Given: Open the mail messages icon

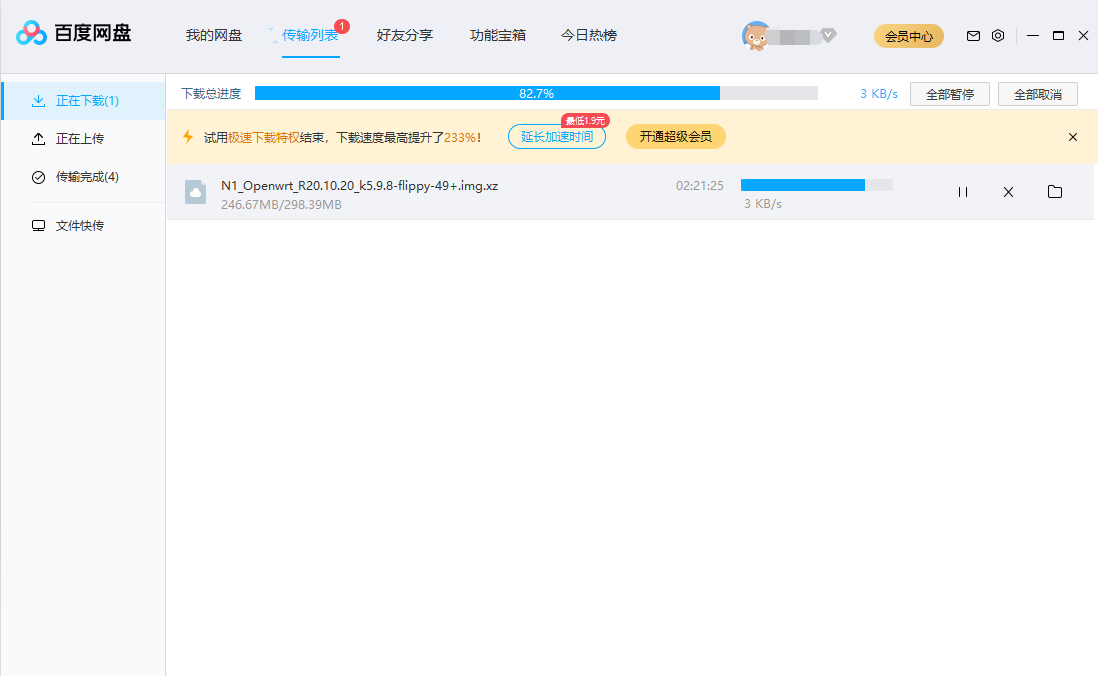Looking at the screenshot, I should pyautogui.click(x=973, y=36).
